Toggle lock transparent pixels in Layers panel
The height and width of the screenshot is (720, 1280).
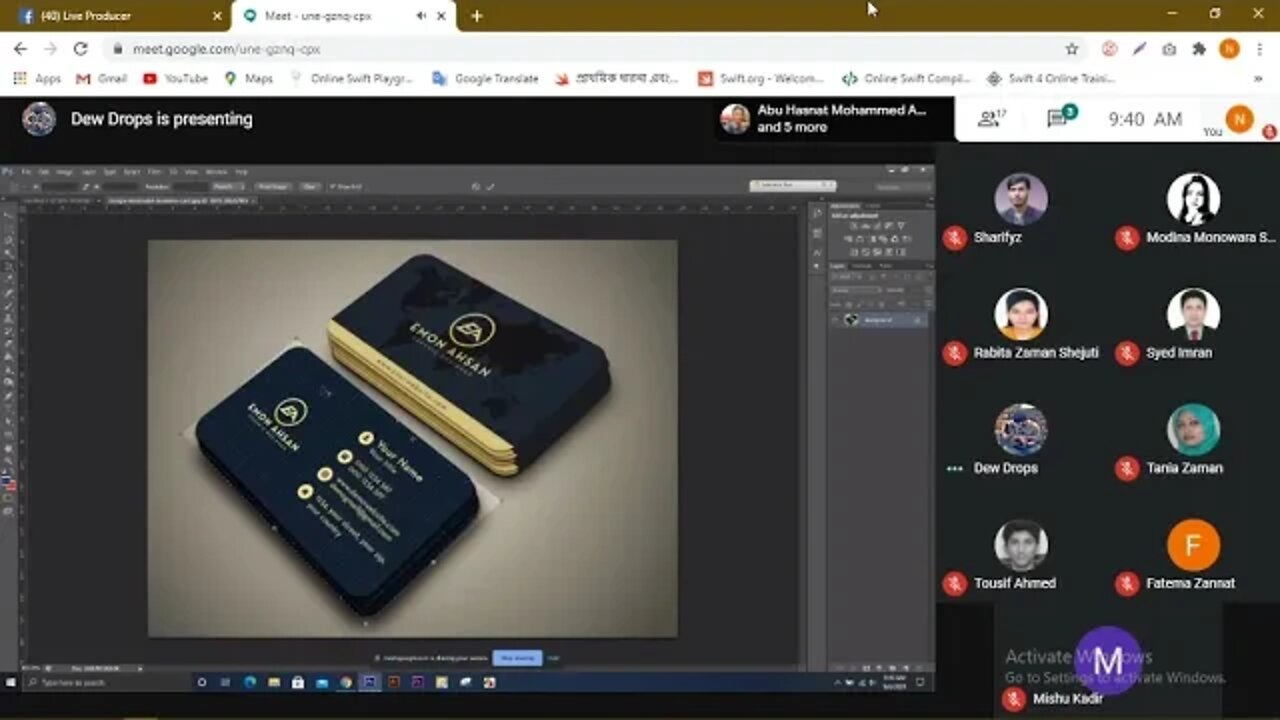[849, 304]
